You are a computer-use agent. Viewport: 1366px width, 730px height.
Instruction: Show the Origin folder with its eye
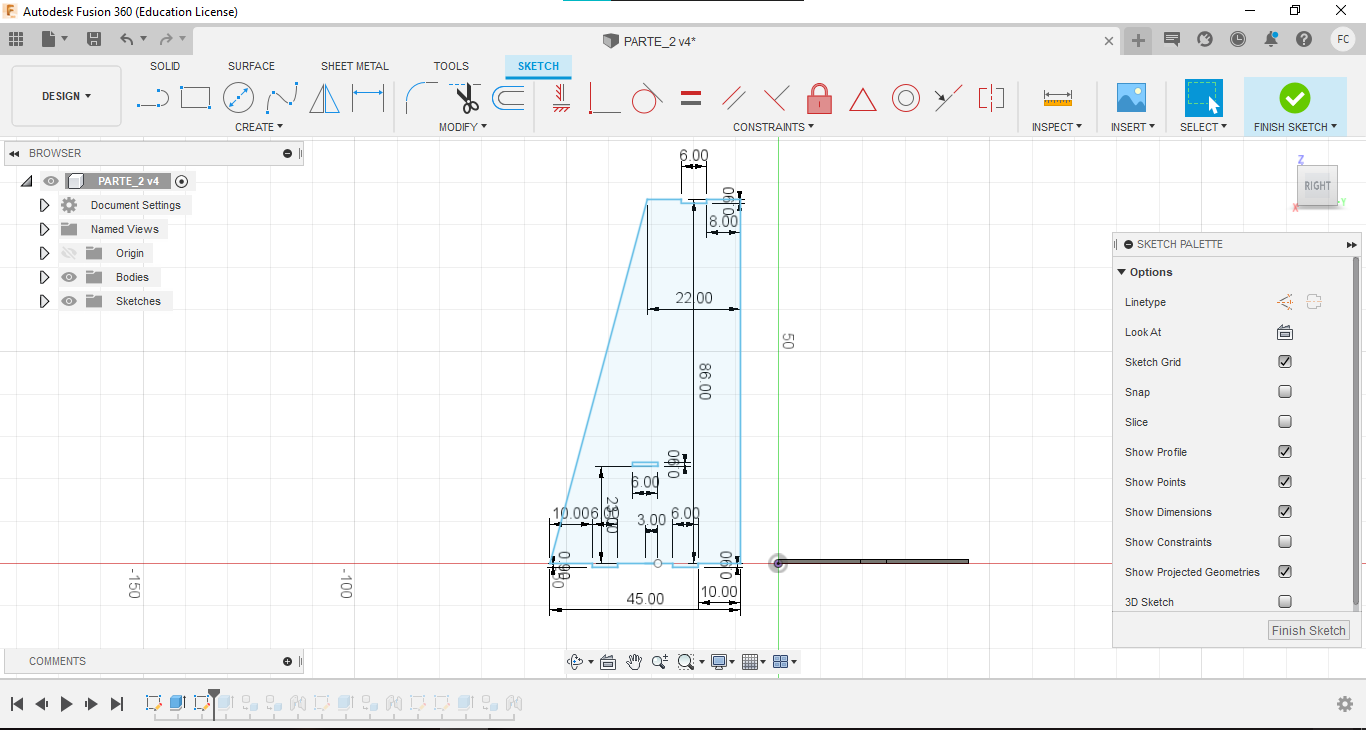pyautogui.click(x=69, y=253)
